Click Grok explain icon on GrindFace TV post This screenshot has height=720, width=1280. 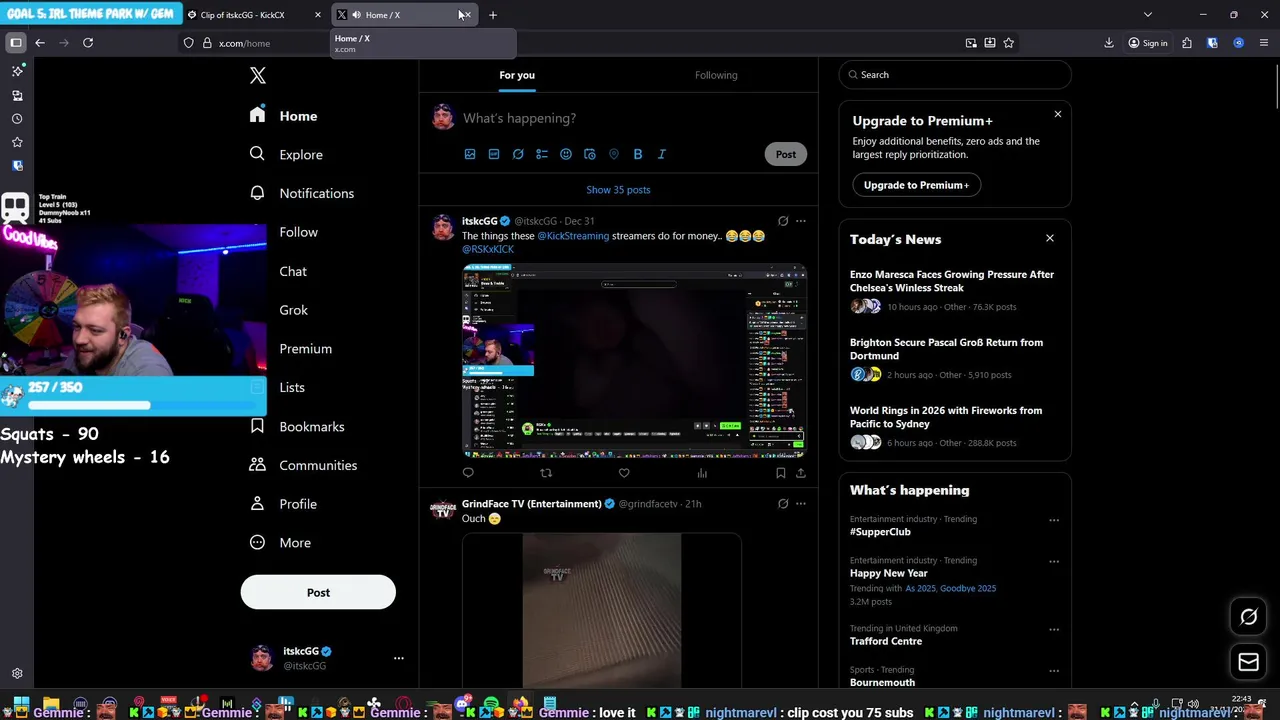click(783, 504)
